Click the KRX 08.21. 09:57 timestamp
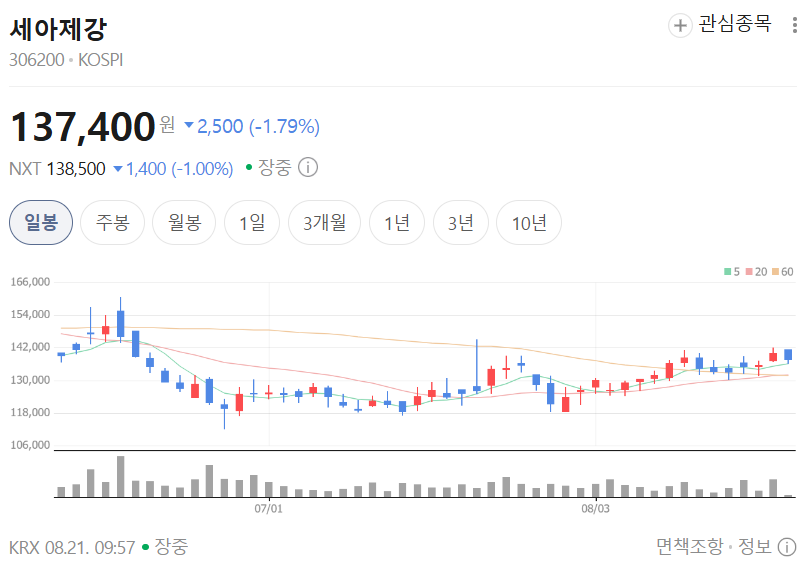 [72, 547]
